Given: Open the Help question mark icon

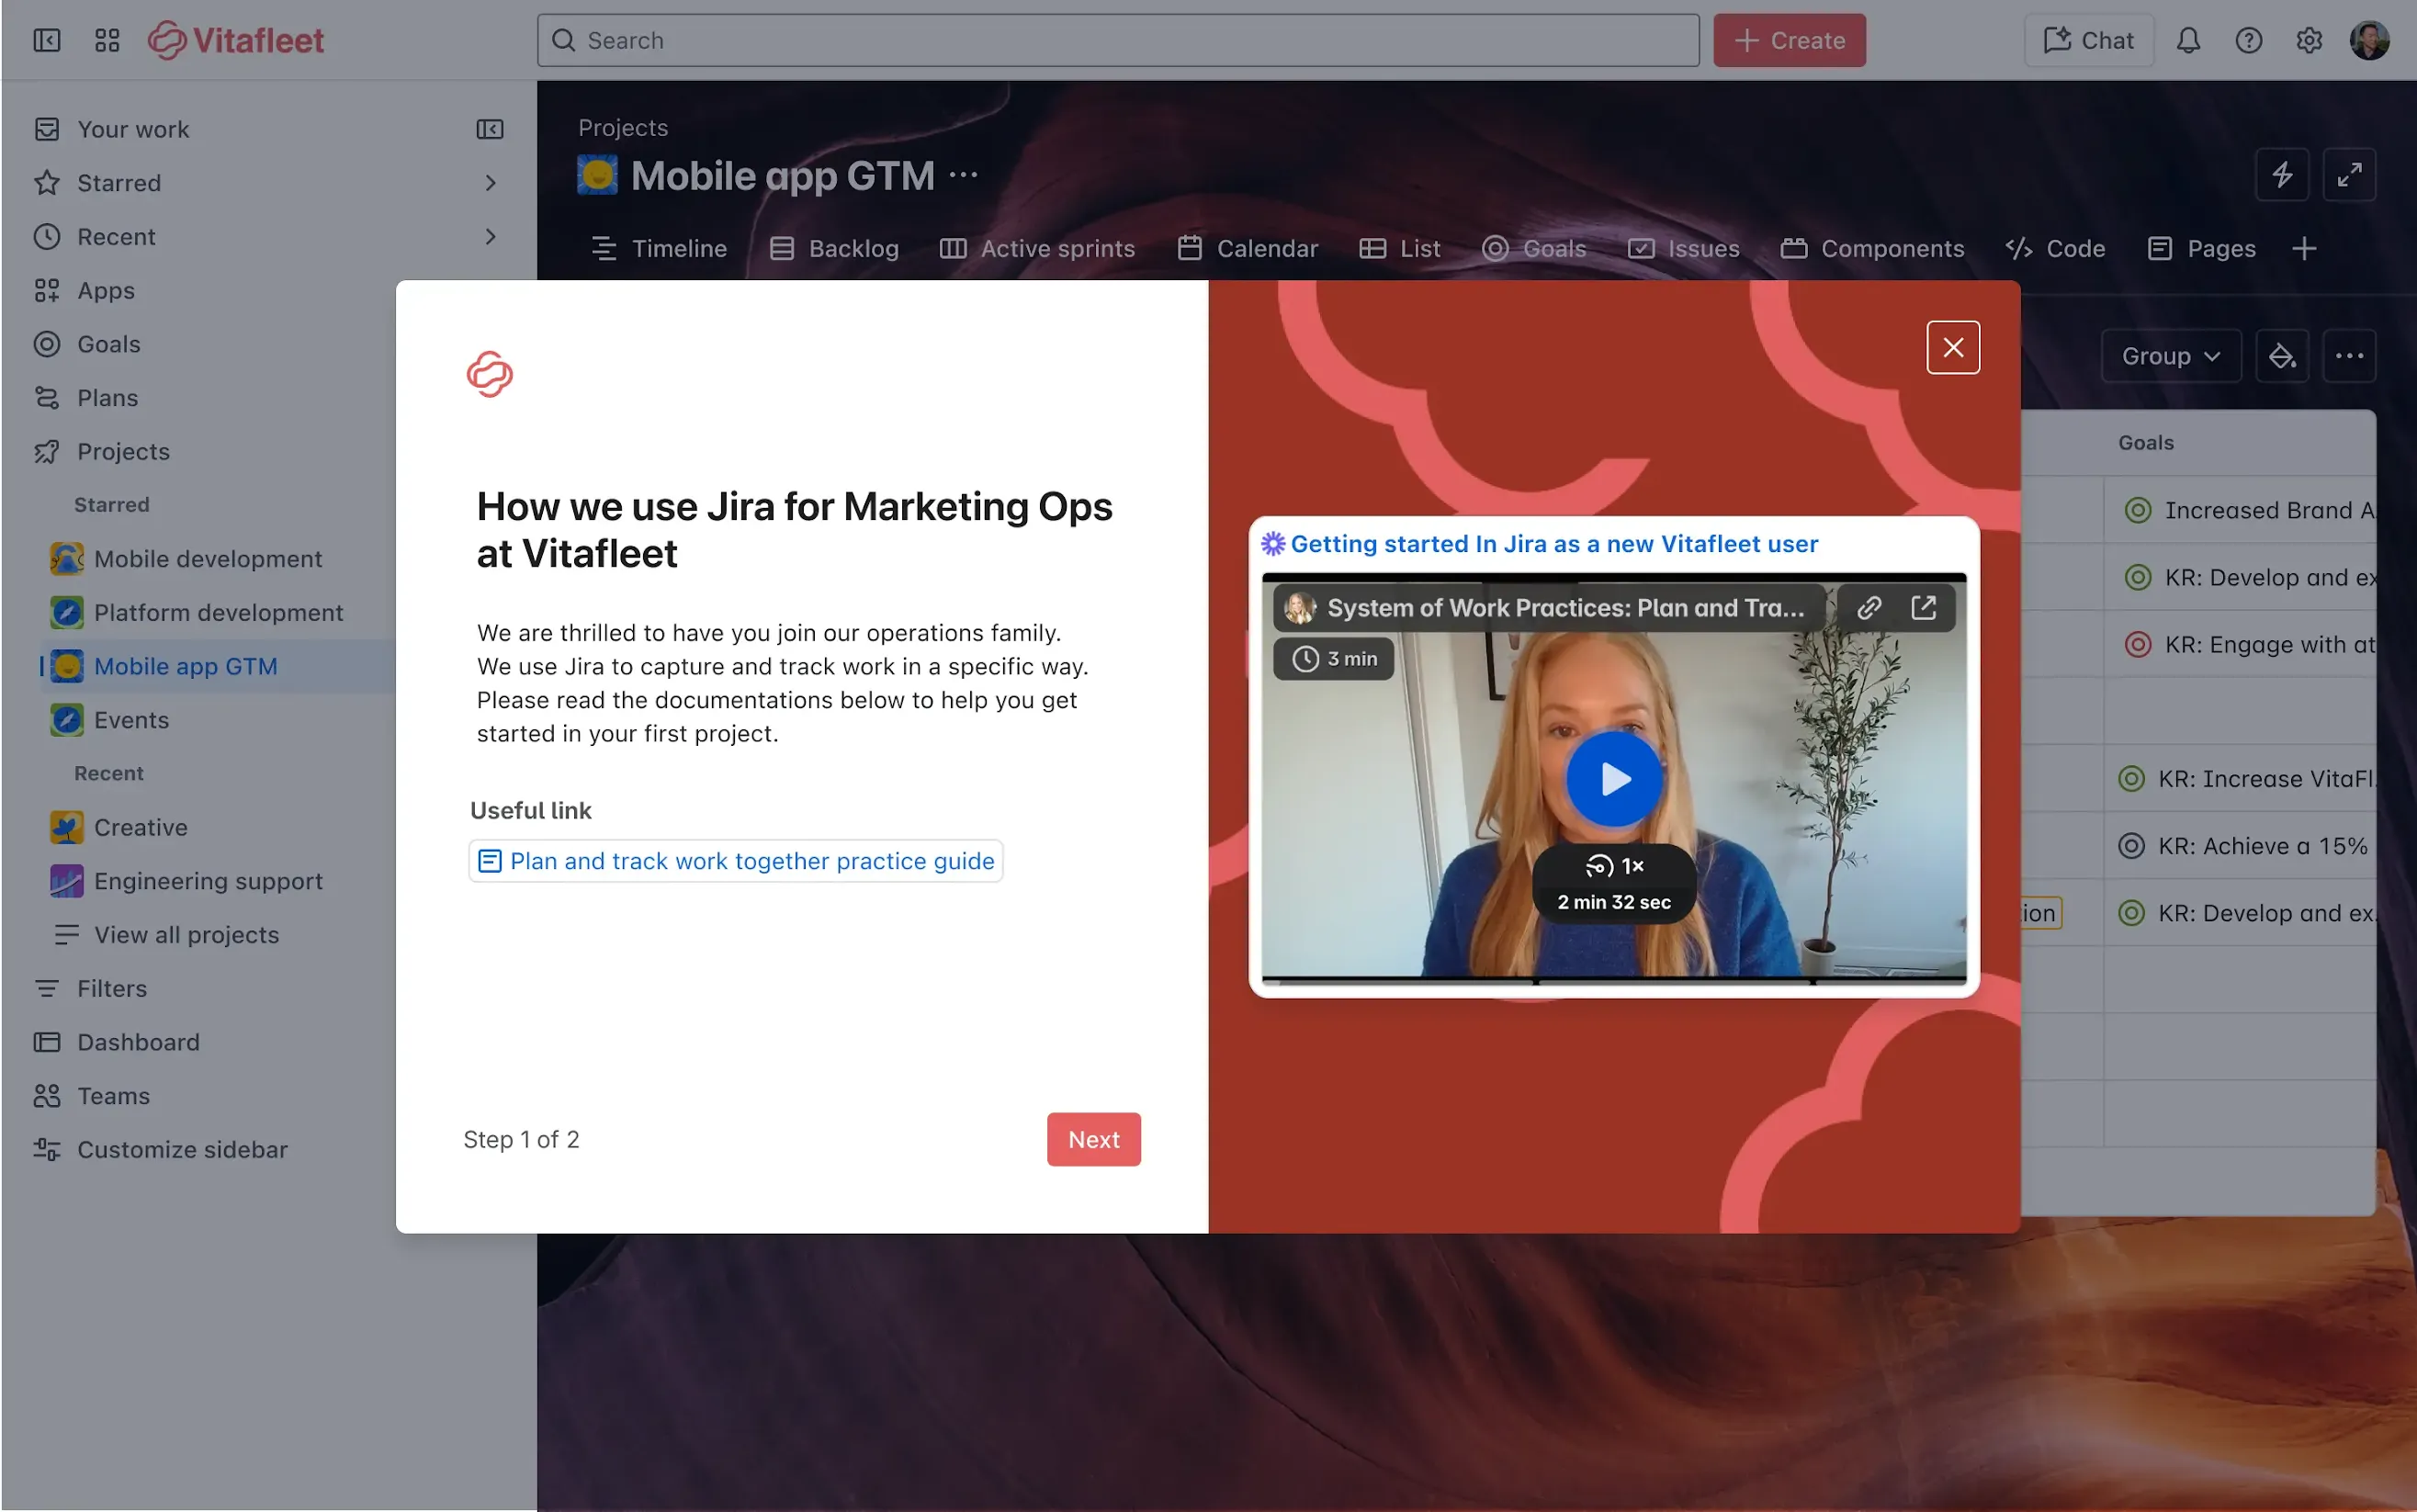Looking at the screenshot, I should (x=2249, y=40).
